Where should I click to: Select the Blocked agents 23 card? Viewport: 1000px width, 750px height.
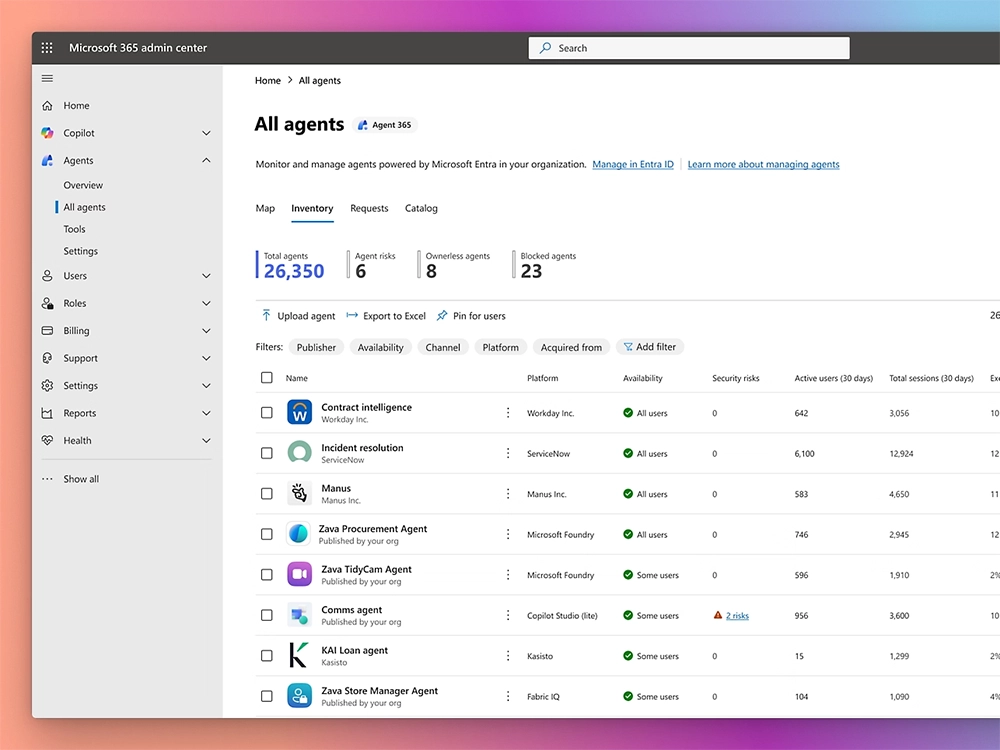(x=545, y=265)
